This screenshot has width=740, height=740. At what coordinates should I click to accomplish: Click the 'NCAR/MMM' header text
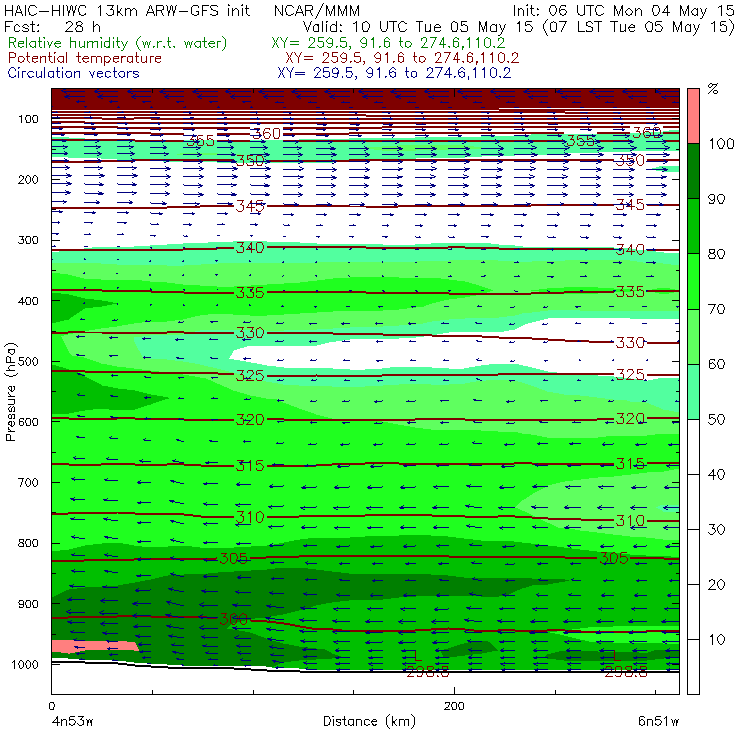pos(317,10)
